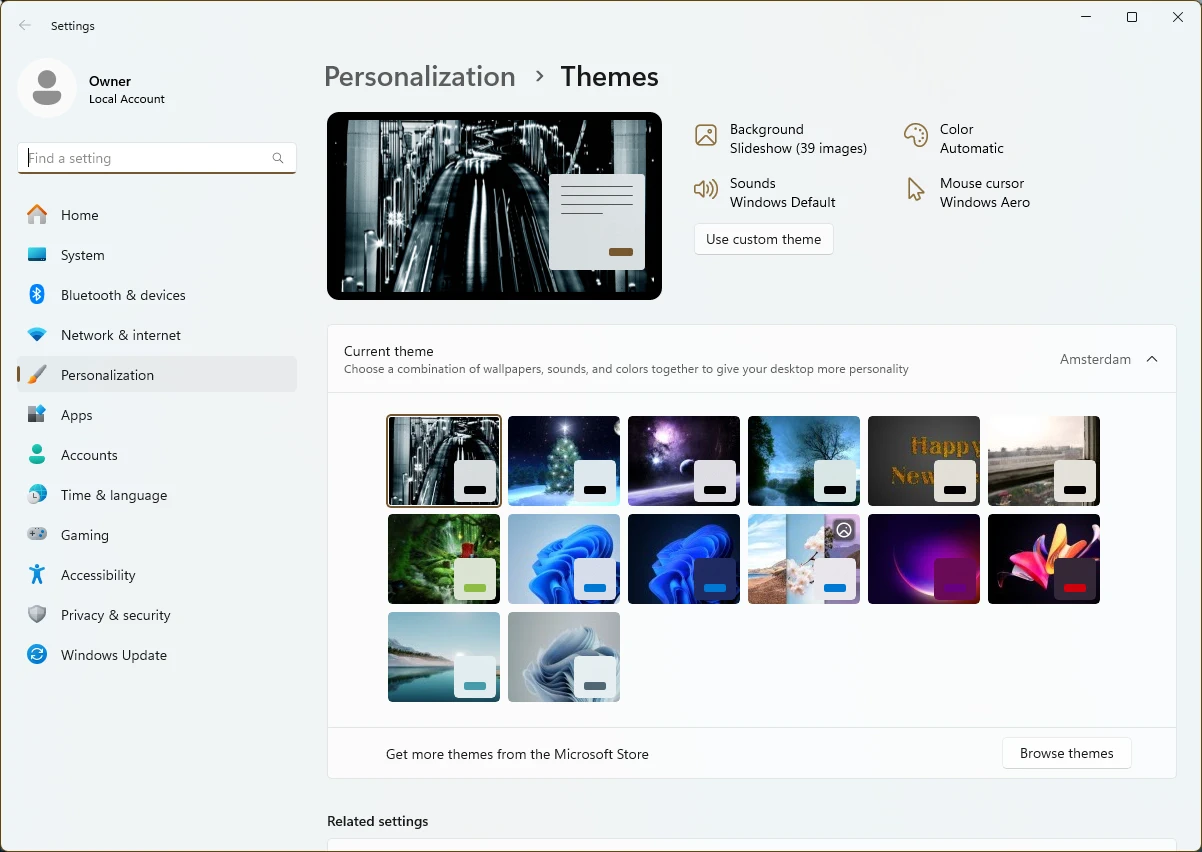This screenshot has width=1202, height=852.
Task: Select Gaming in the sidebar
Action: tap(85, 535)
